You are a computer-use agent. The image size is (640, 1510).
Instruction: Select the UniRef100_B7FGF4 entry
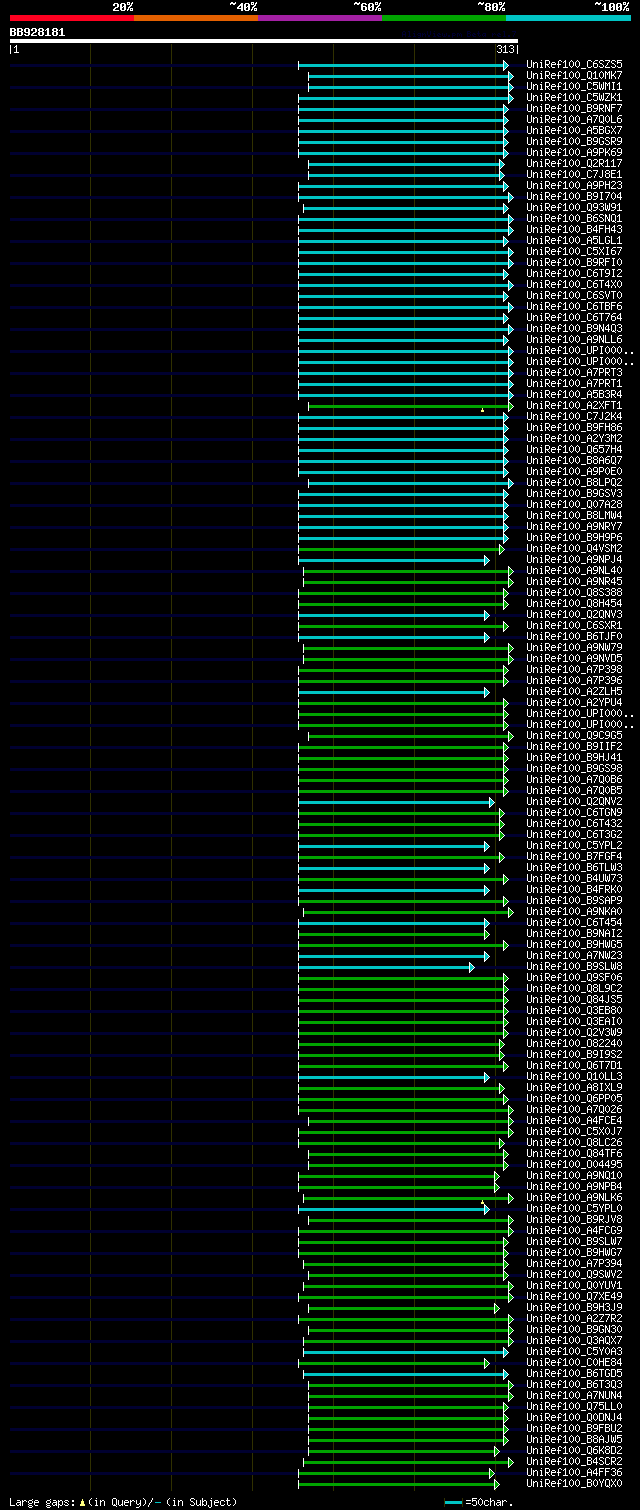coord(574,856)
